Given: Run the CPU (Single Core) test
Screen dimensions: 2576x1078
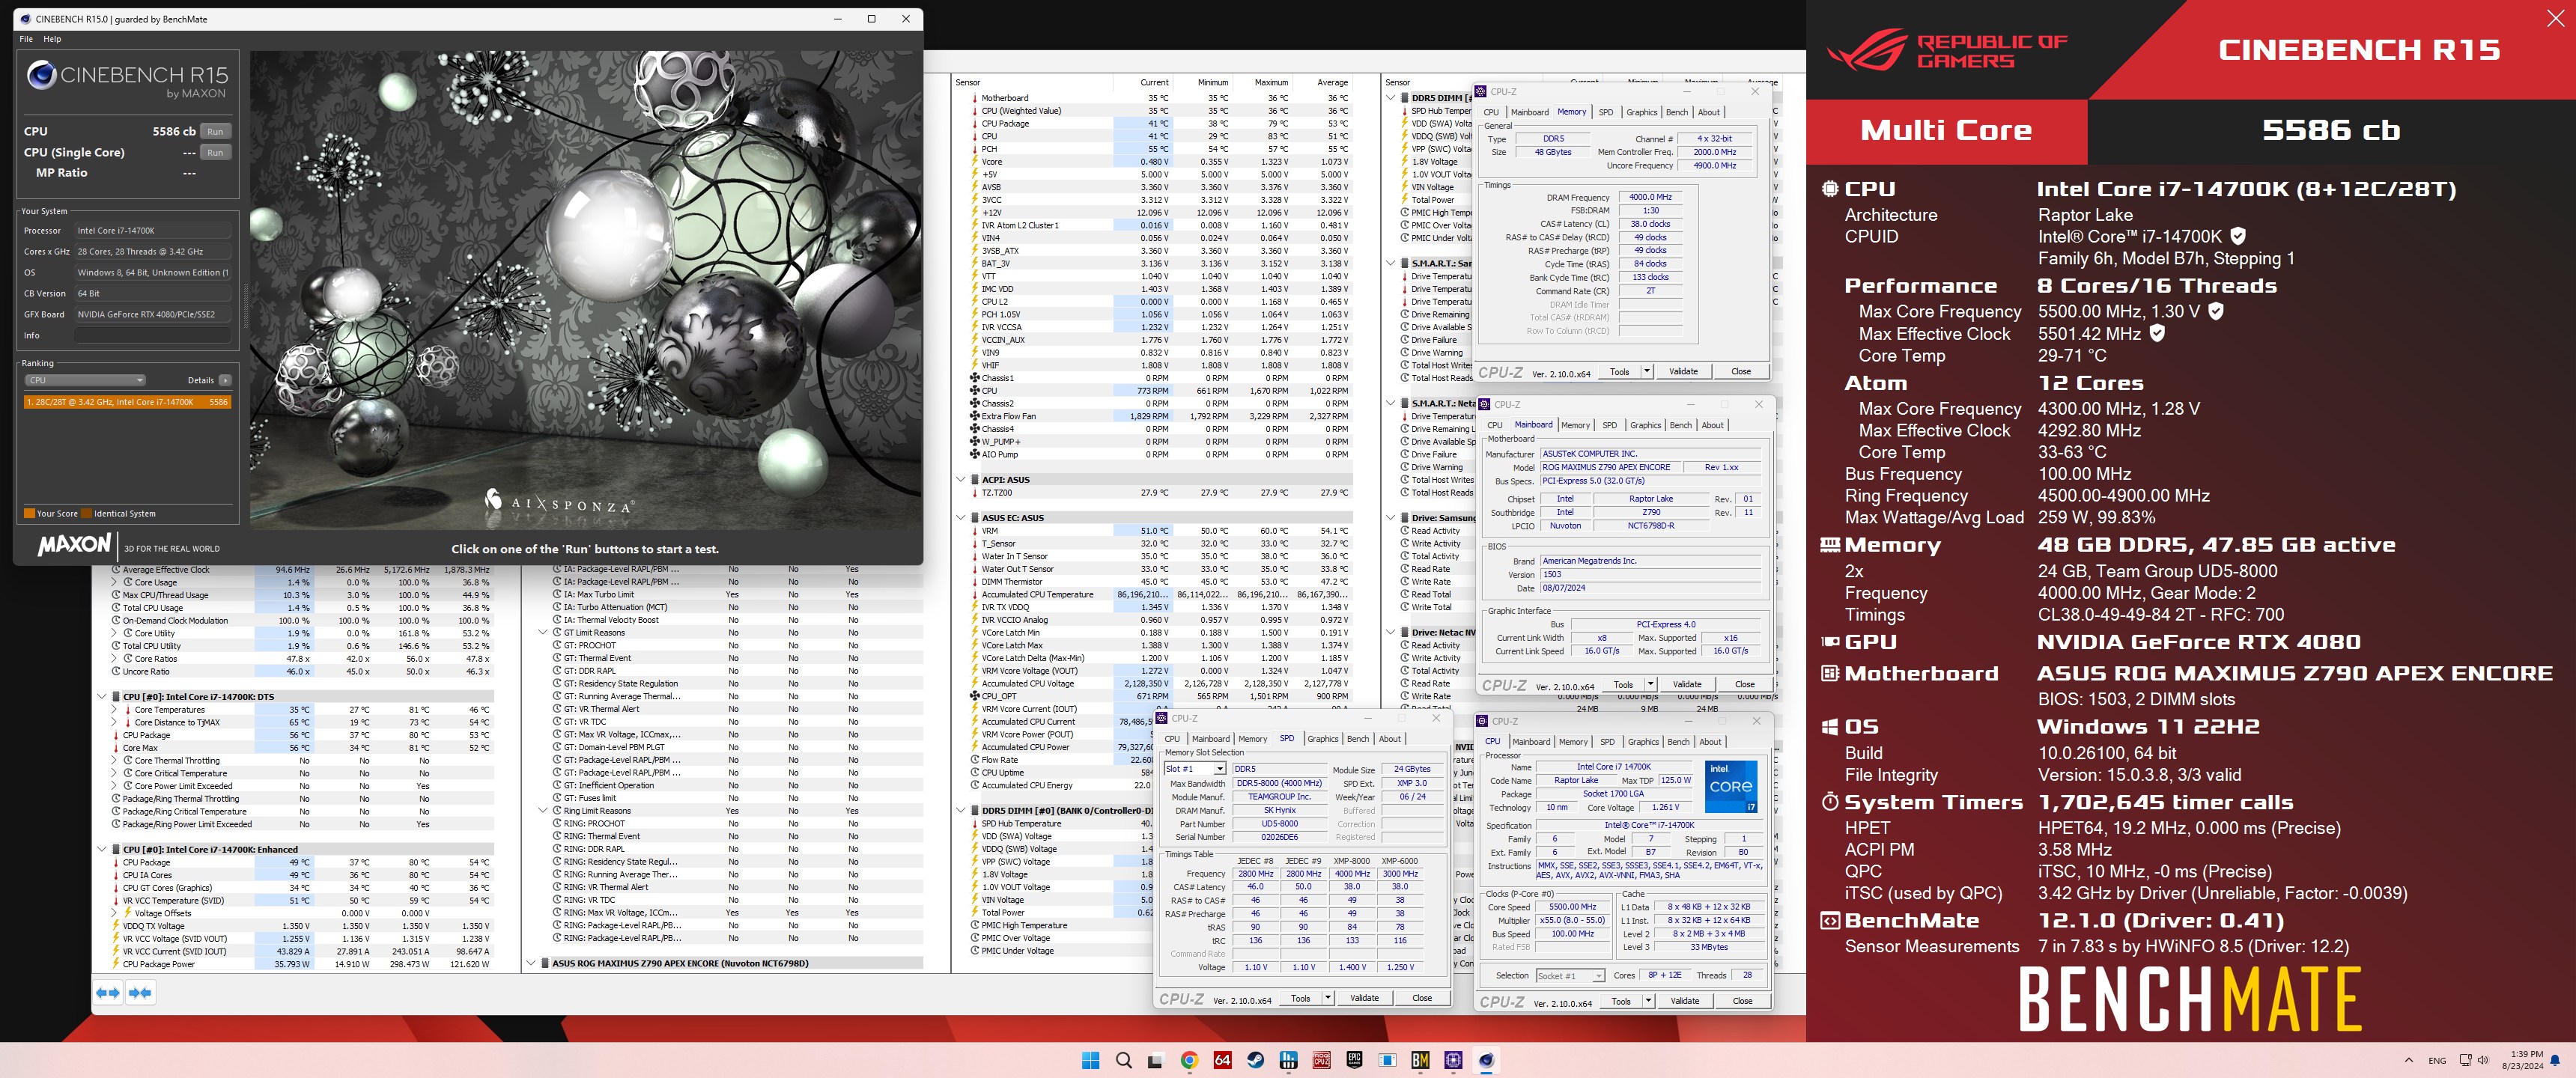Looking at the screenshot, I should [215, 153].
